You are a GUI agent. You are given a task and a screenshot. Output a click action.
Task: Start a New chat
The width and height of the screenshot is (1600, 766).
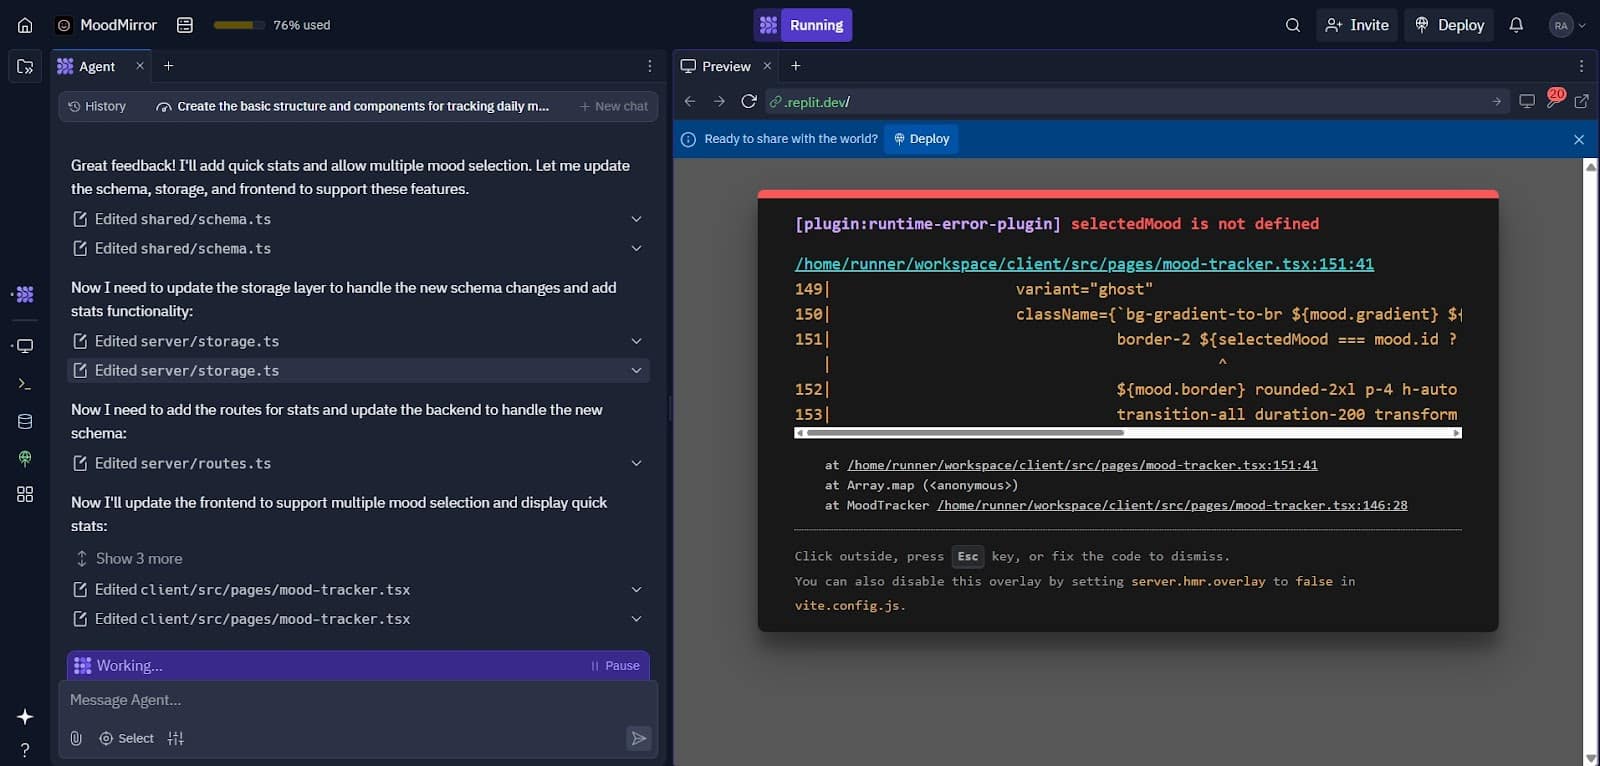pyautogui.click(x=614, y=106)
